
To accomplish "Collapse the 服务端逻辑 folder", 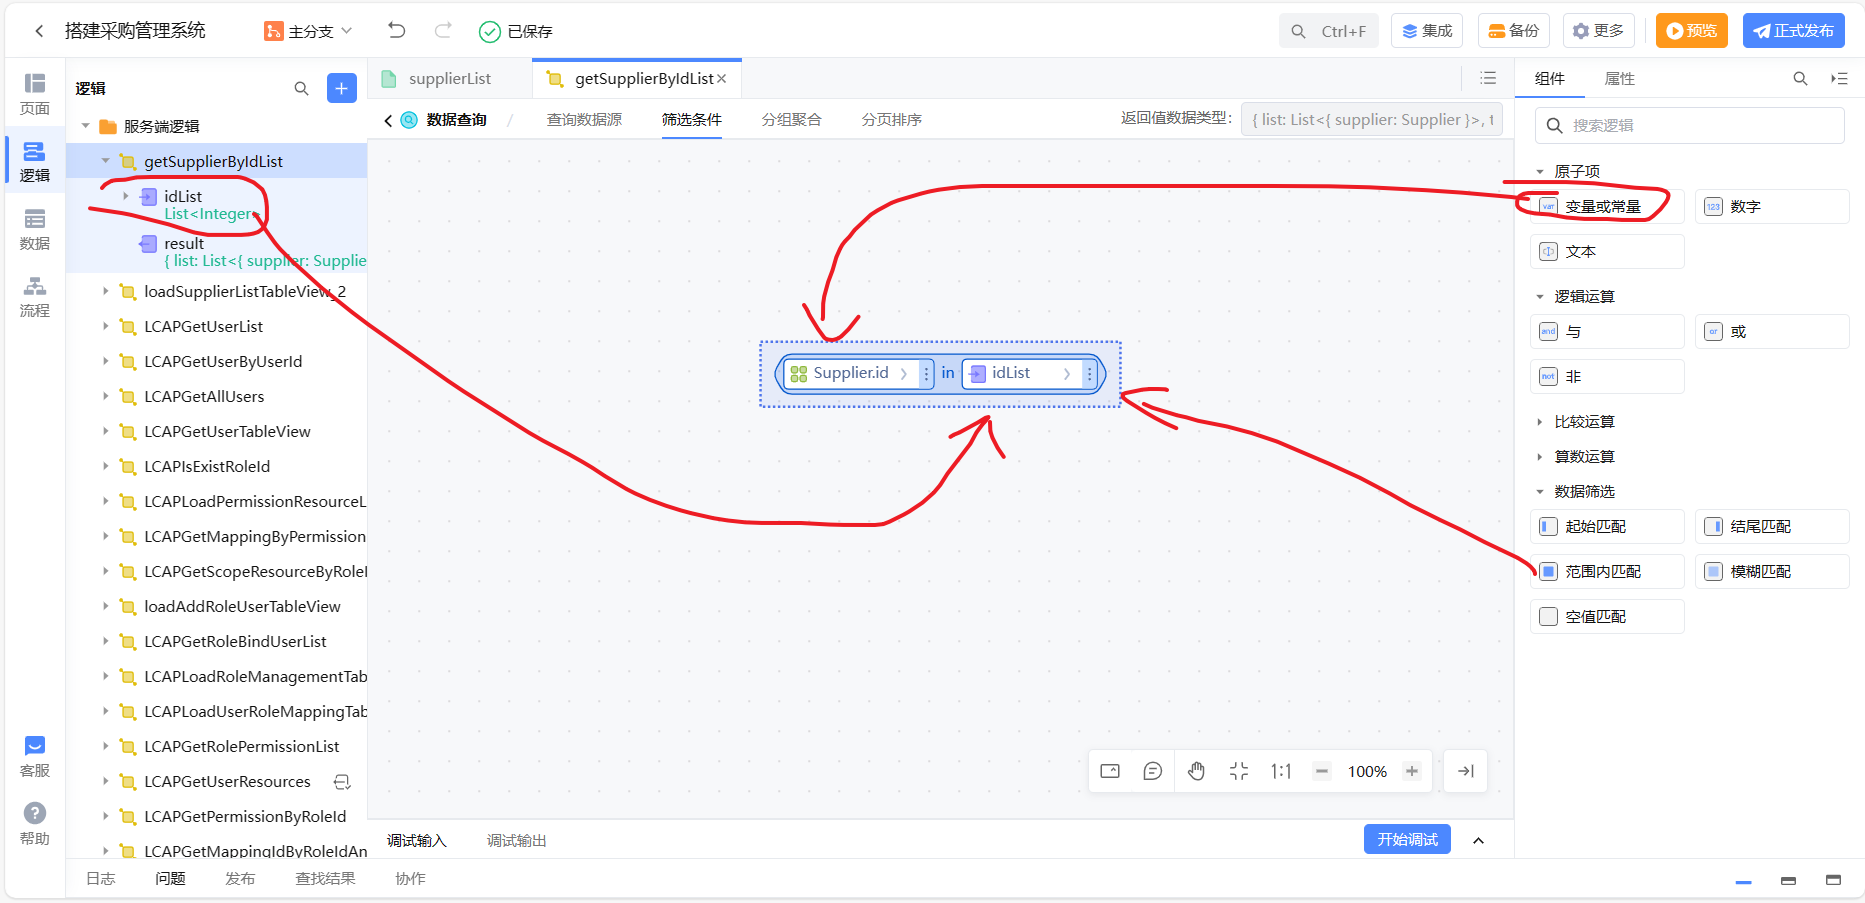I will click(86, 126).
